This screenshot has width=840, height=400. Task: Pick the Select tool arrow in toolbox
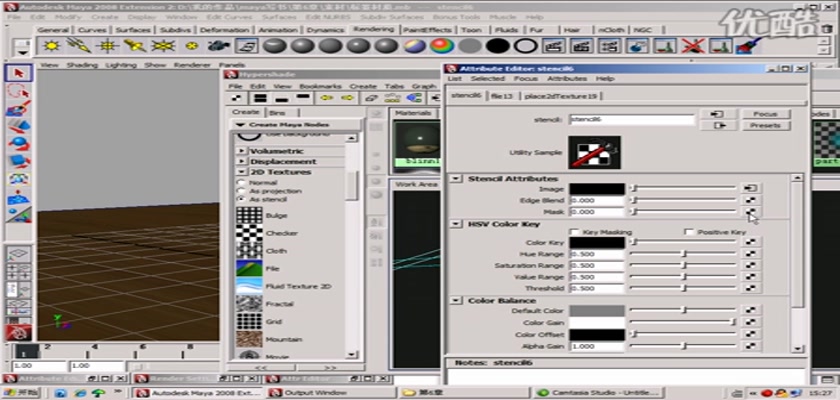coord(19,73)
